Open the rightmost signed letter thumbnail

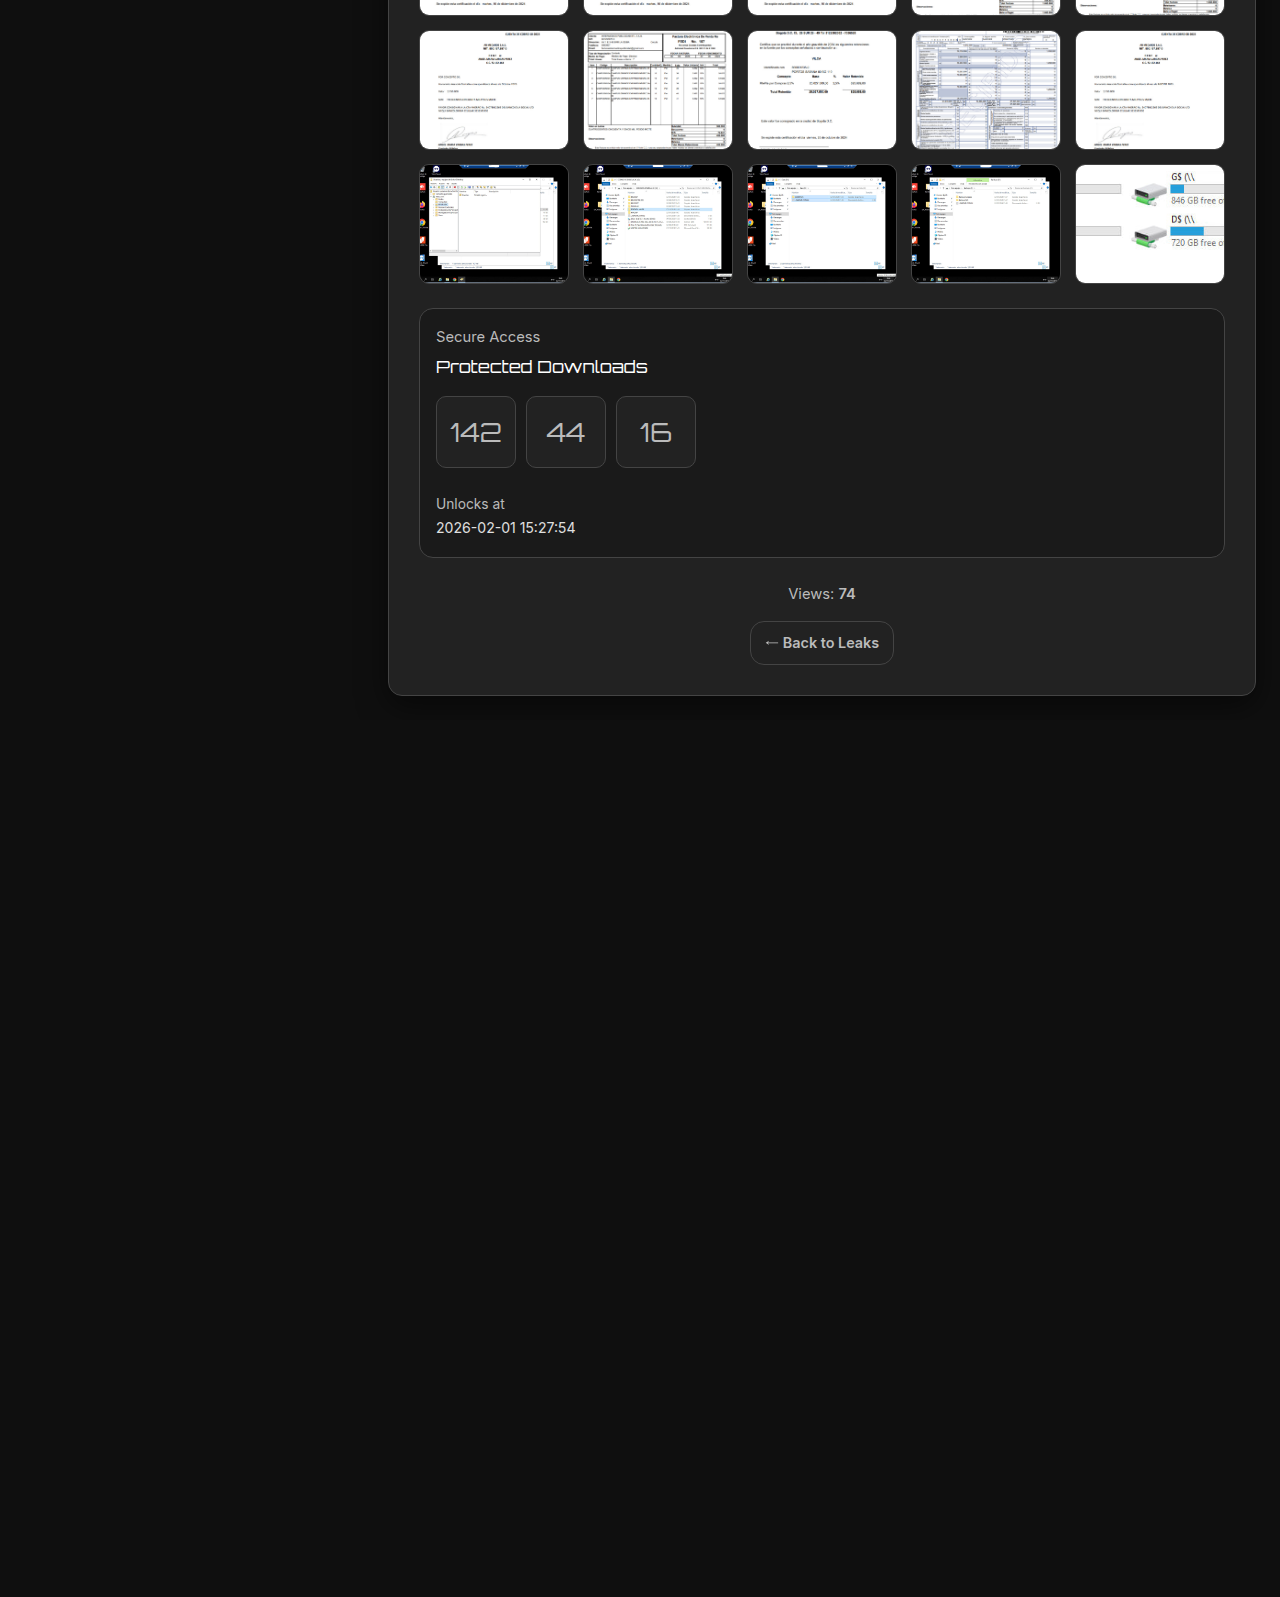[1150, 90]
